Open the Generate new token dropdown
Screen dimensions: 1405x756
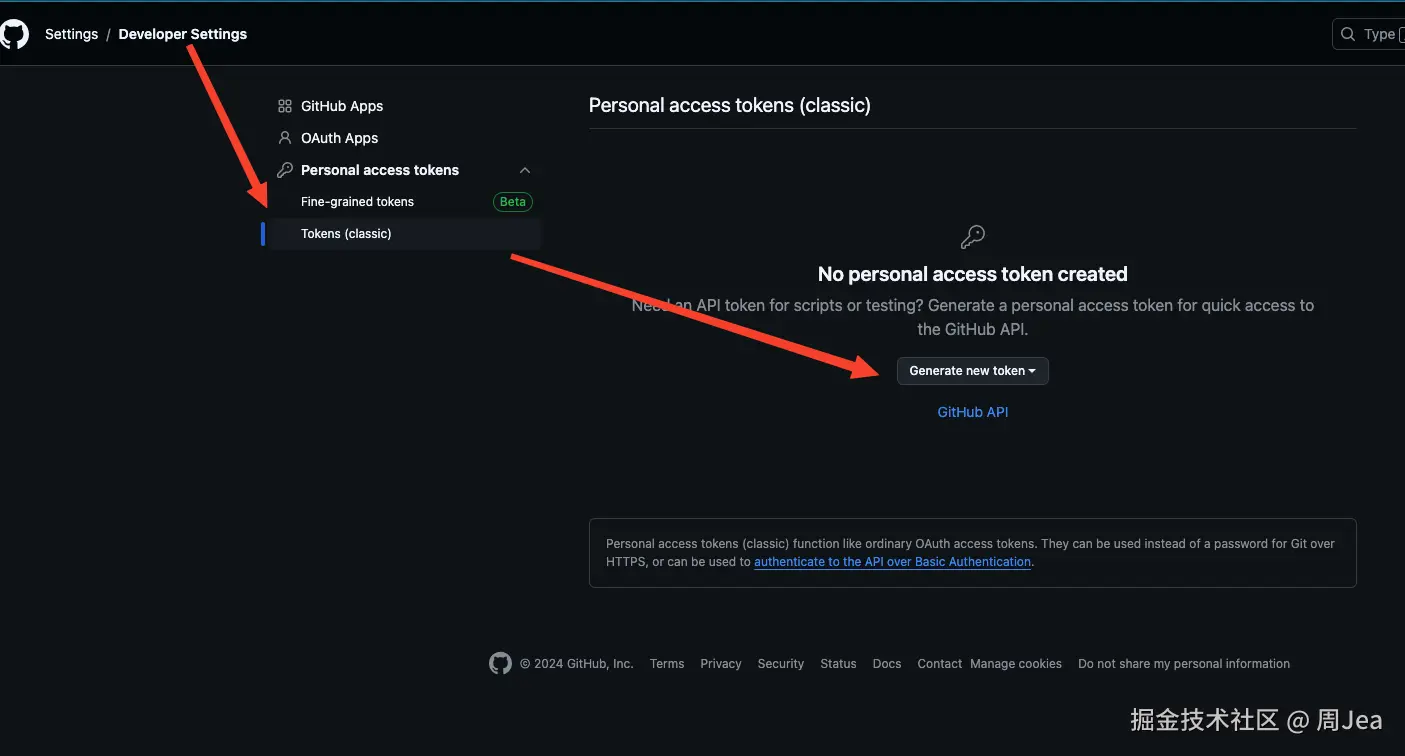click(972, 371)
